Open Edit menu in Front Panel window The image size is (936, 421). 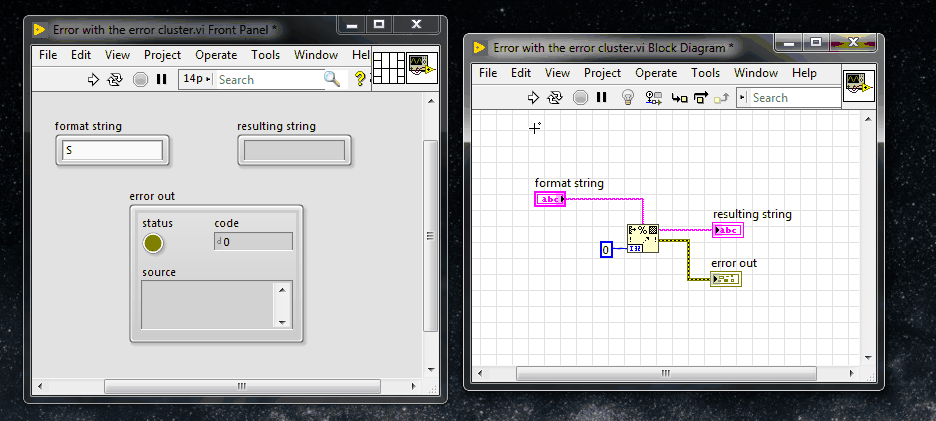tap(81, 55)
